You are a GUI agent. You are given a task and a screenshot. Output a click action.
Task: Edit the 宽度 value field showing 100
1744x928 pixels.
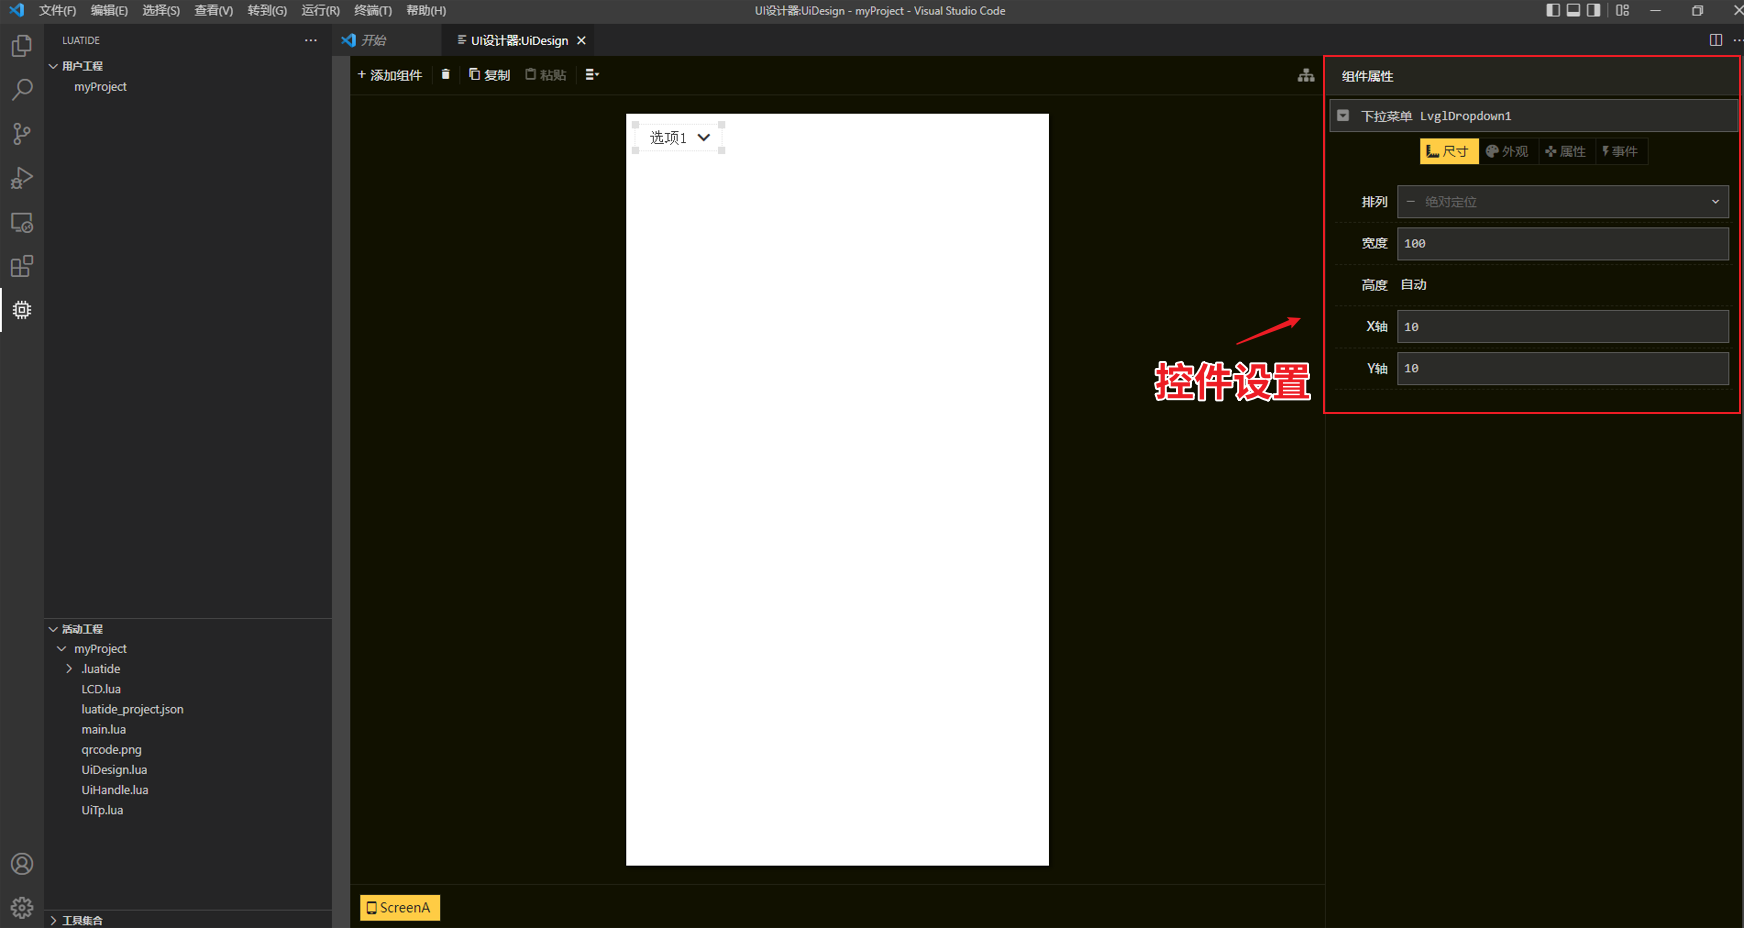click(1562, 243)
